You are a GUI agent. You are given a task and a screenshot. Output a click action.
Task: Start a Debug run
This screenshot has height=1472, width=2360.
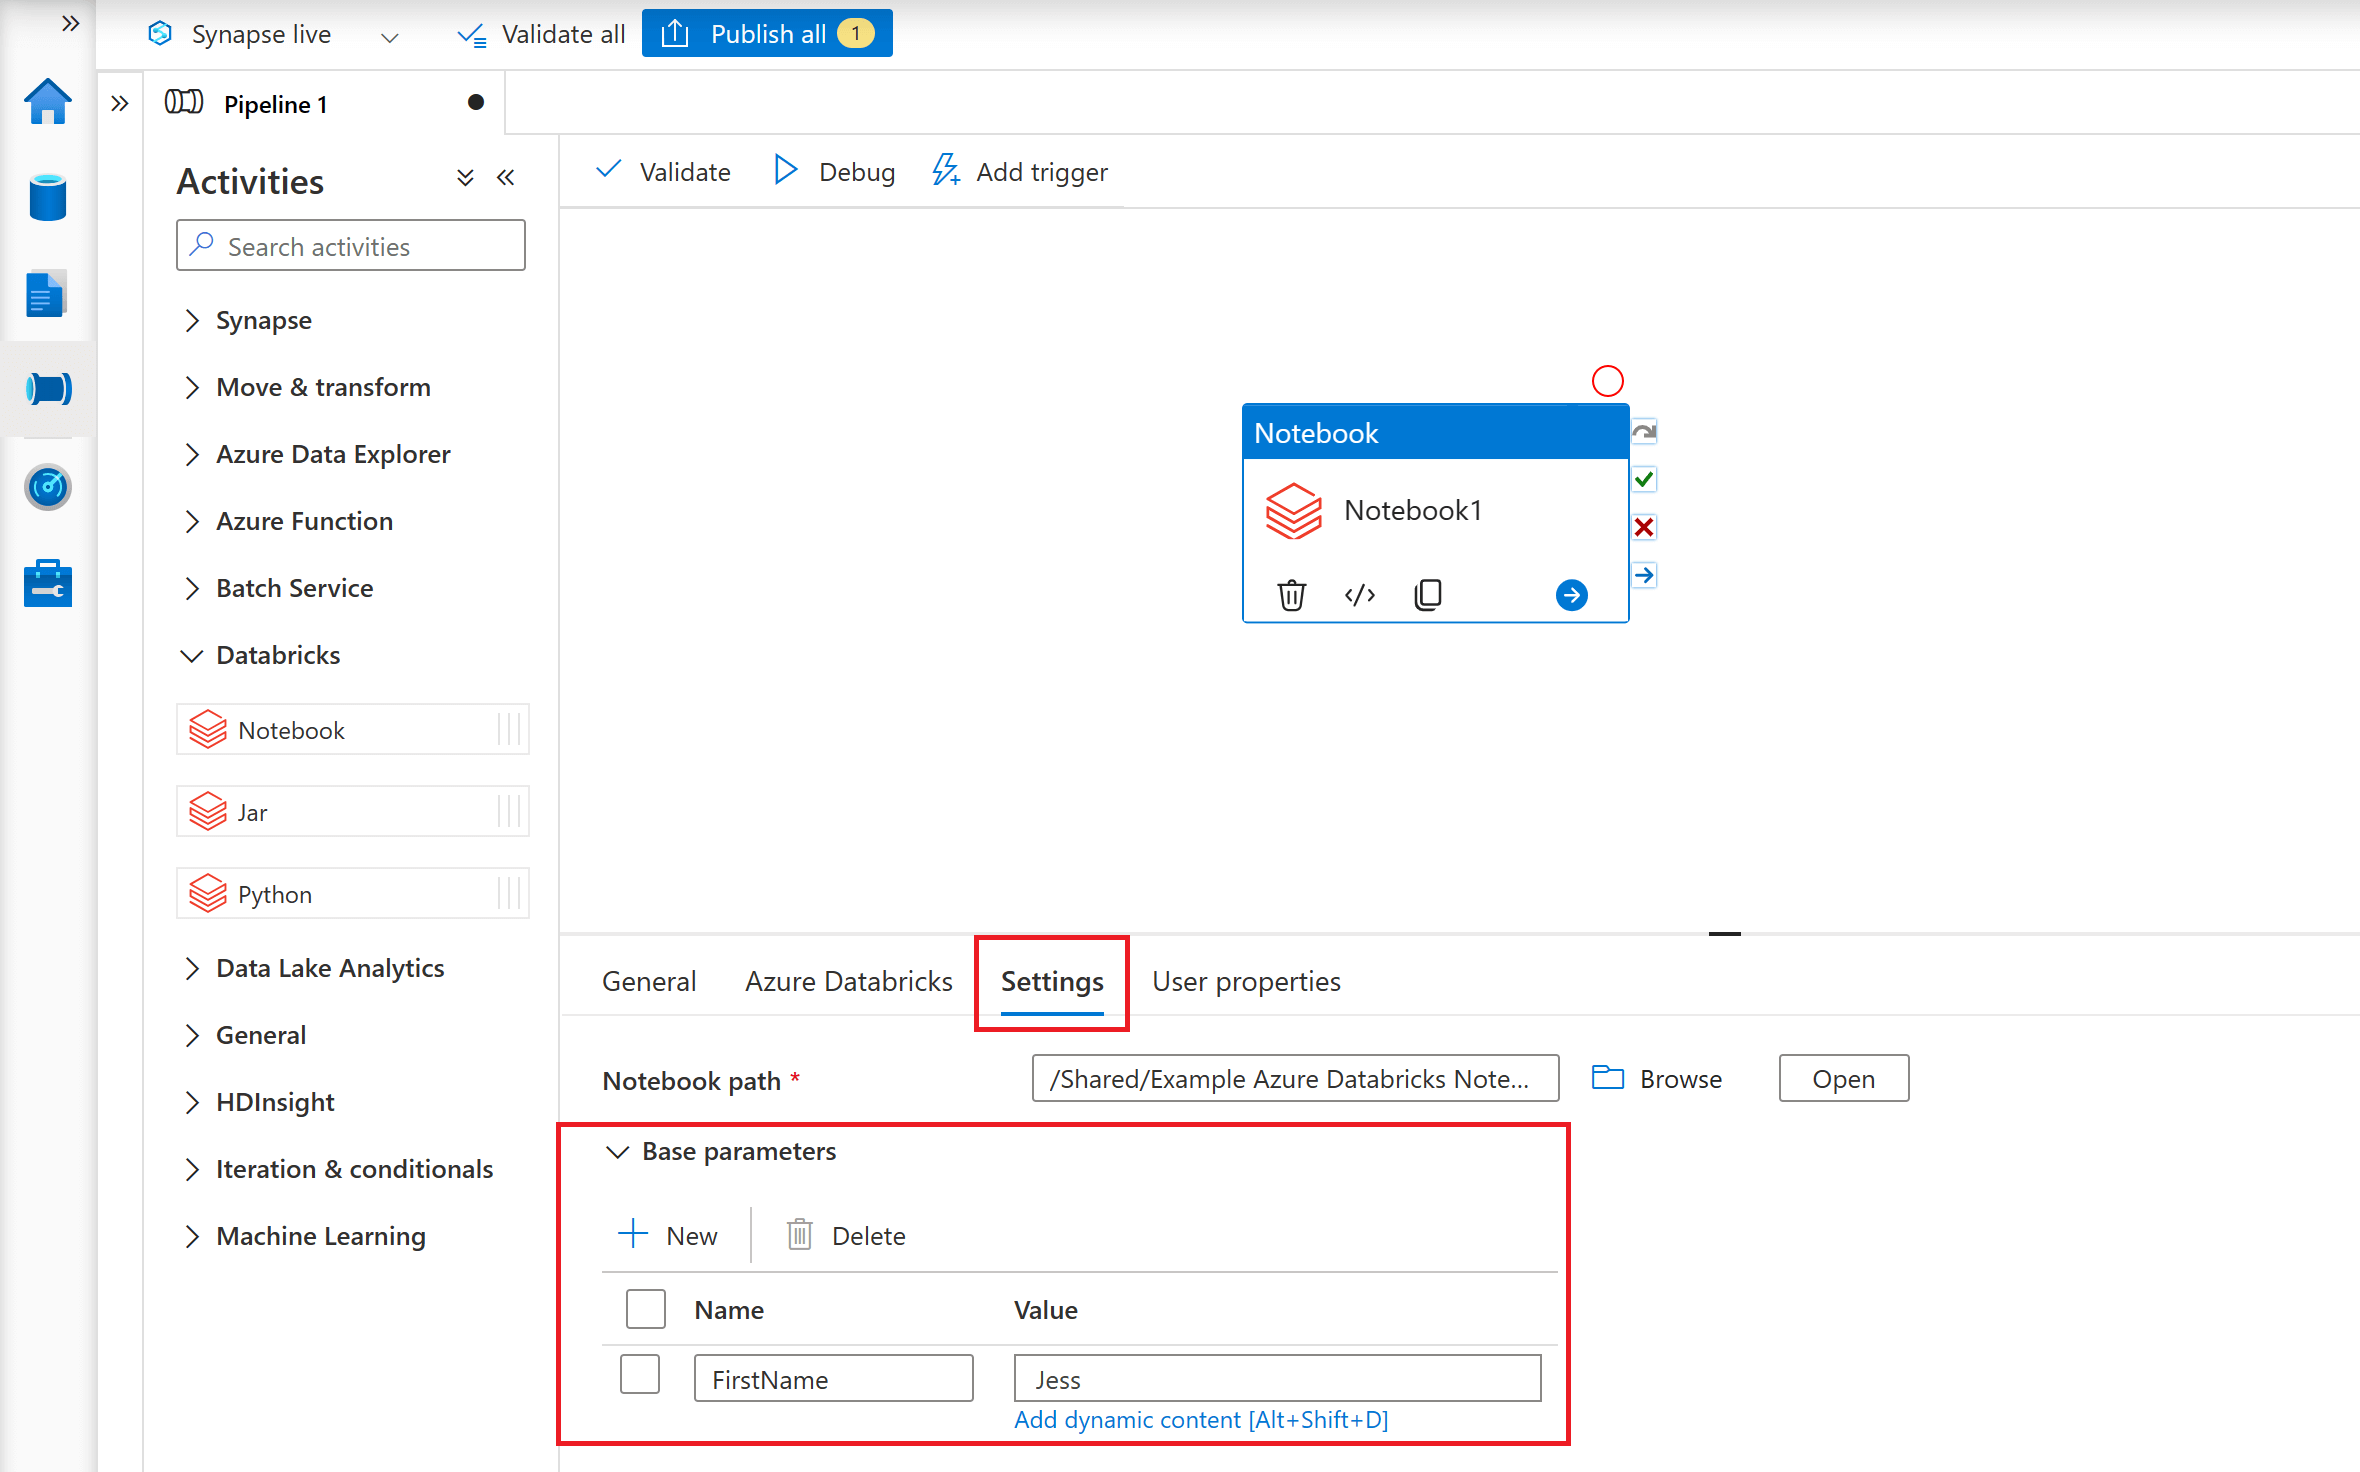[x=835, y=172]
